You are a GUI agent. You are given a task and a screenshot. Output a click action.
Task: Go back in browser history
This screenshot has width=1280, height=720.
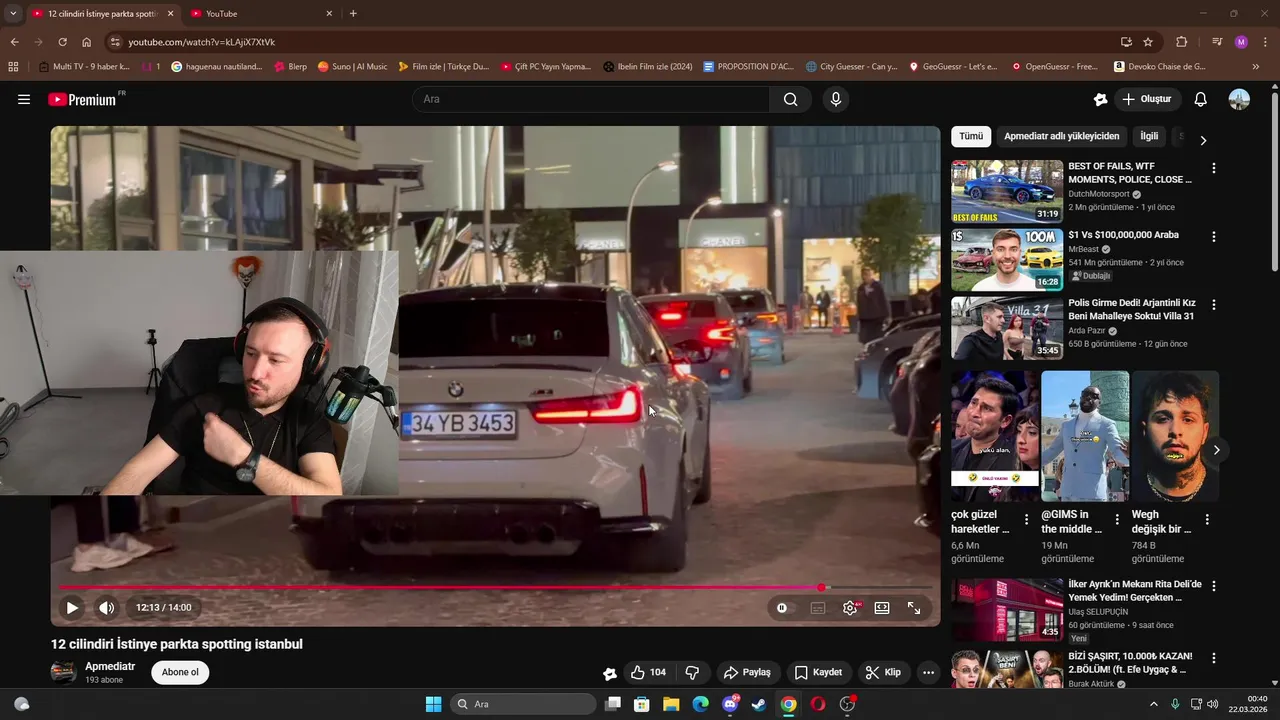pos(14,42)
